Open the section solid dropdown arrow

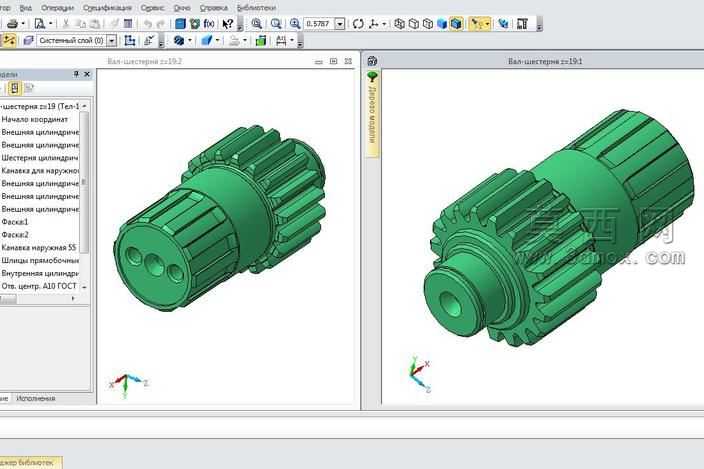[x=217, y=41]
